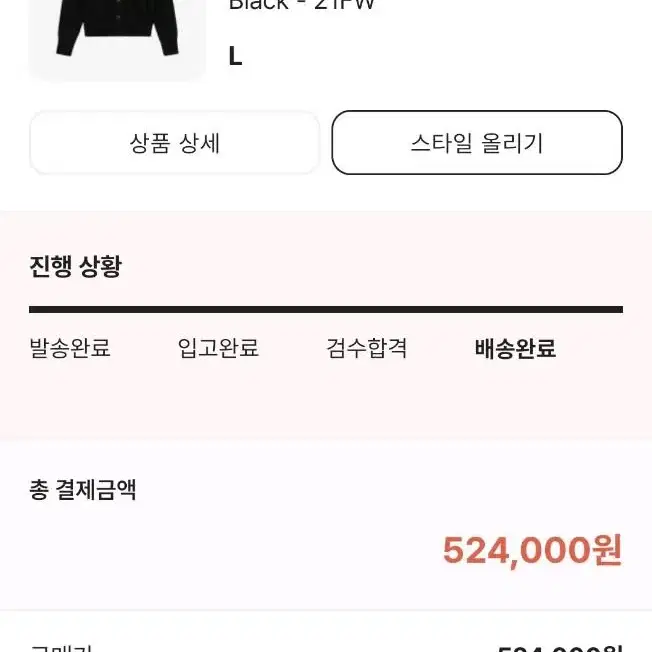The height and width of the screenshot is (652, 652).
Task: Tap the 상품 상세 button
Action: click(x=174, y=143)
